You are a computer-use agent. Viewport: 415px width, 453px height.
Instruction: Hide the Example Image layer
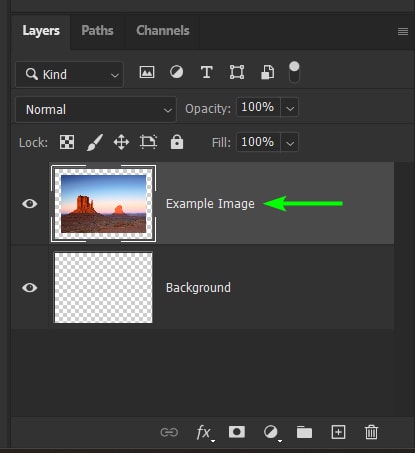click(x=30, y=204)
